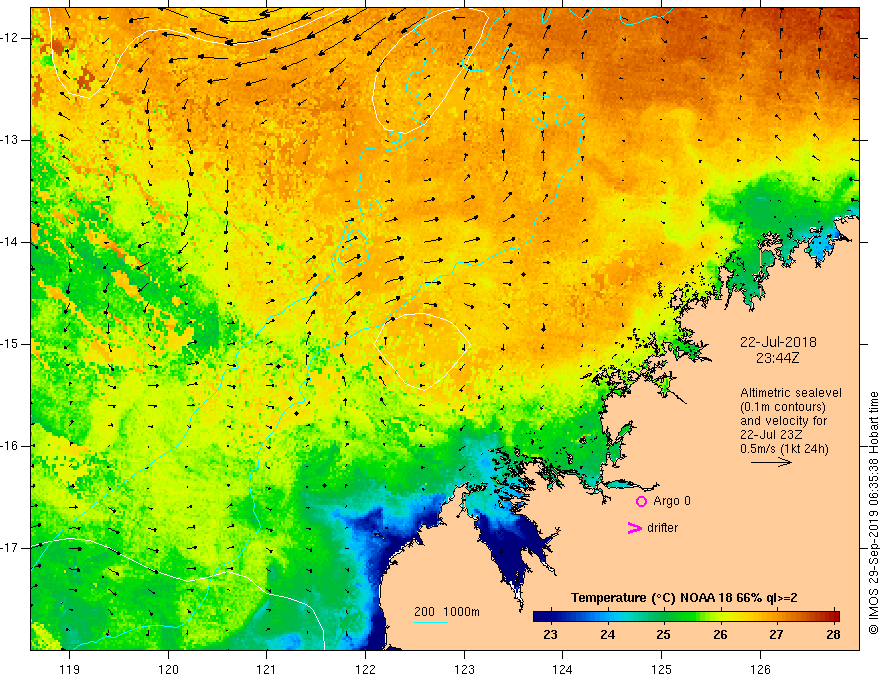Click the longitude axis label 123
The width and height of the screenshot is (880, 680).
coord(464,669)
